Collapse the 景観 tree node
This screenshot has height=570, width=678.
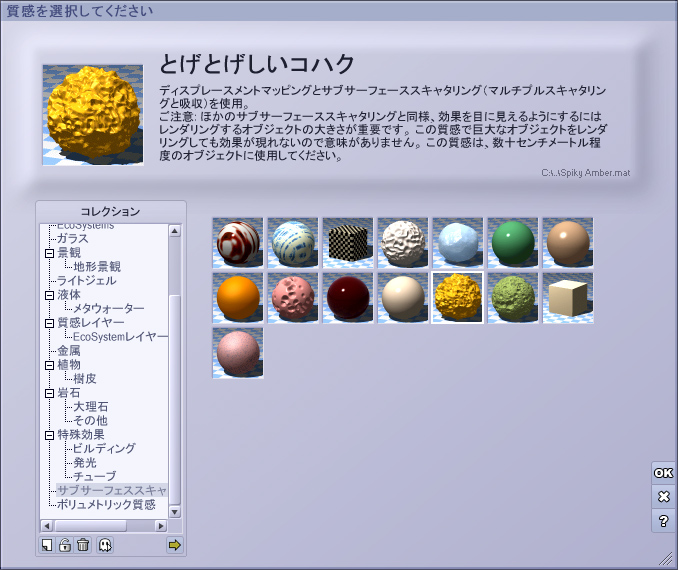pos(49,253)
